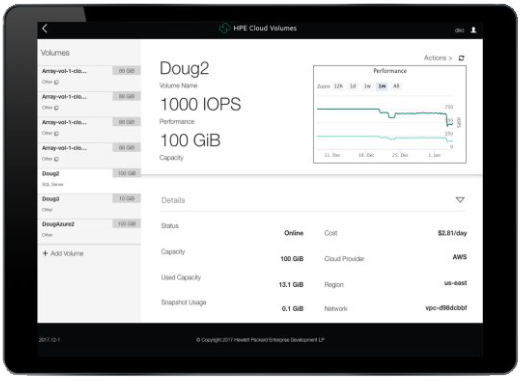Click the user name next to profile icon
This screenshot has width=522, height=381.
[459, 30]
